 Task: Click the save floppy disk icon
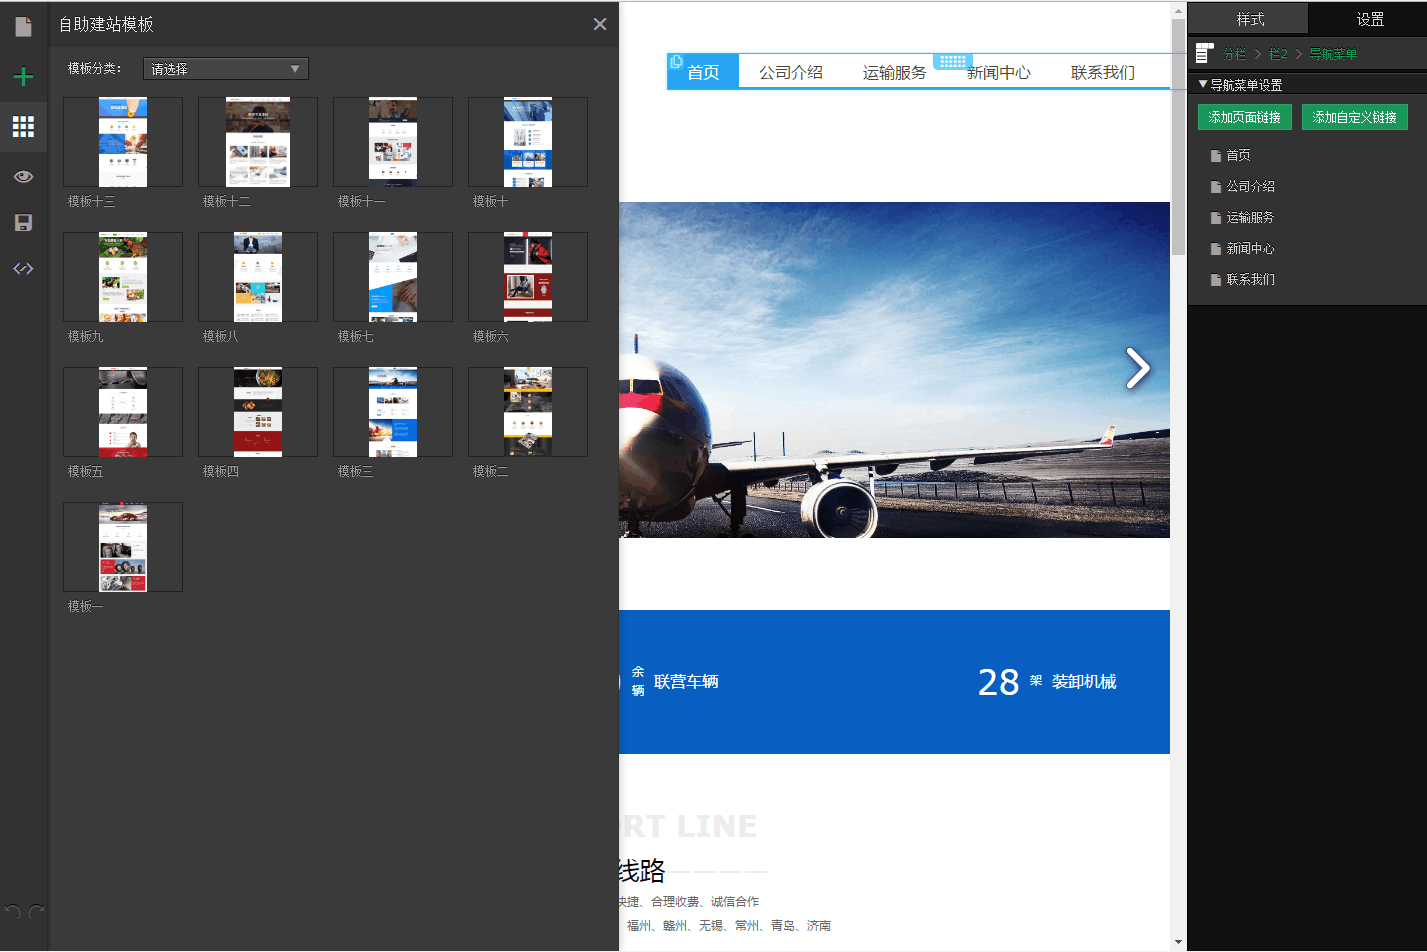click(x=23, y=222)
